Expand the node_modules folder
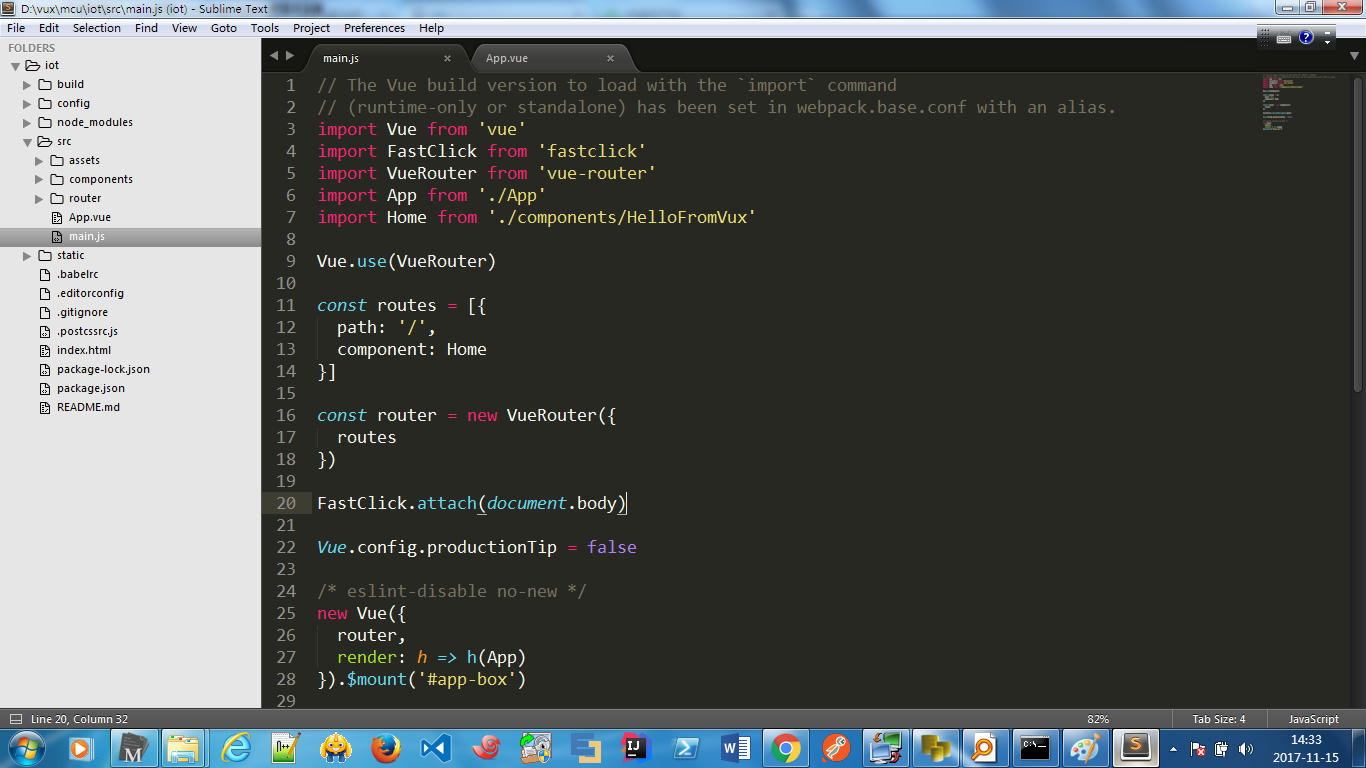 (28, 123)
